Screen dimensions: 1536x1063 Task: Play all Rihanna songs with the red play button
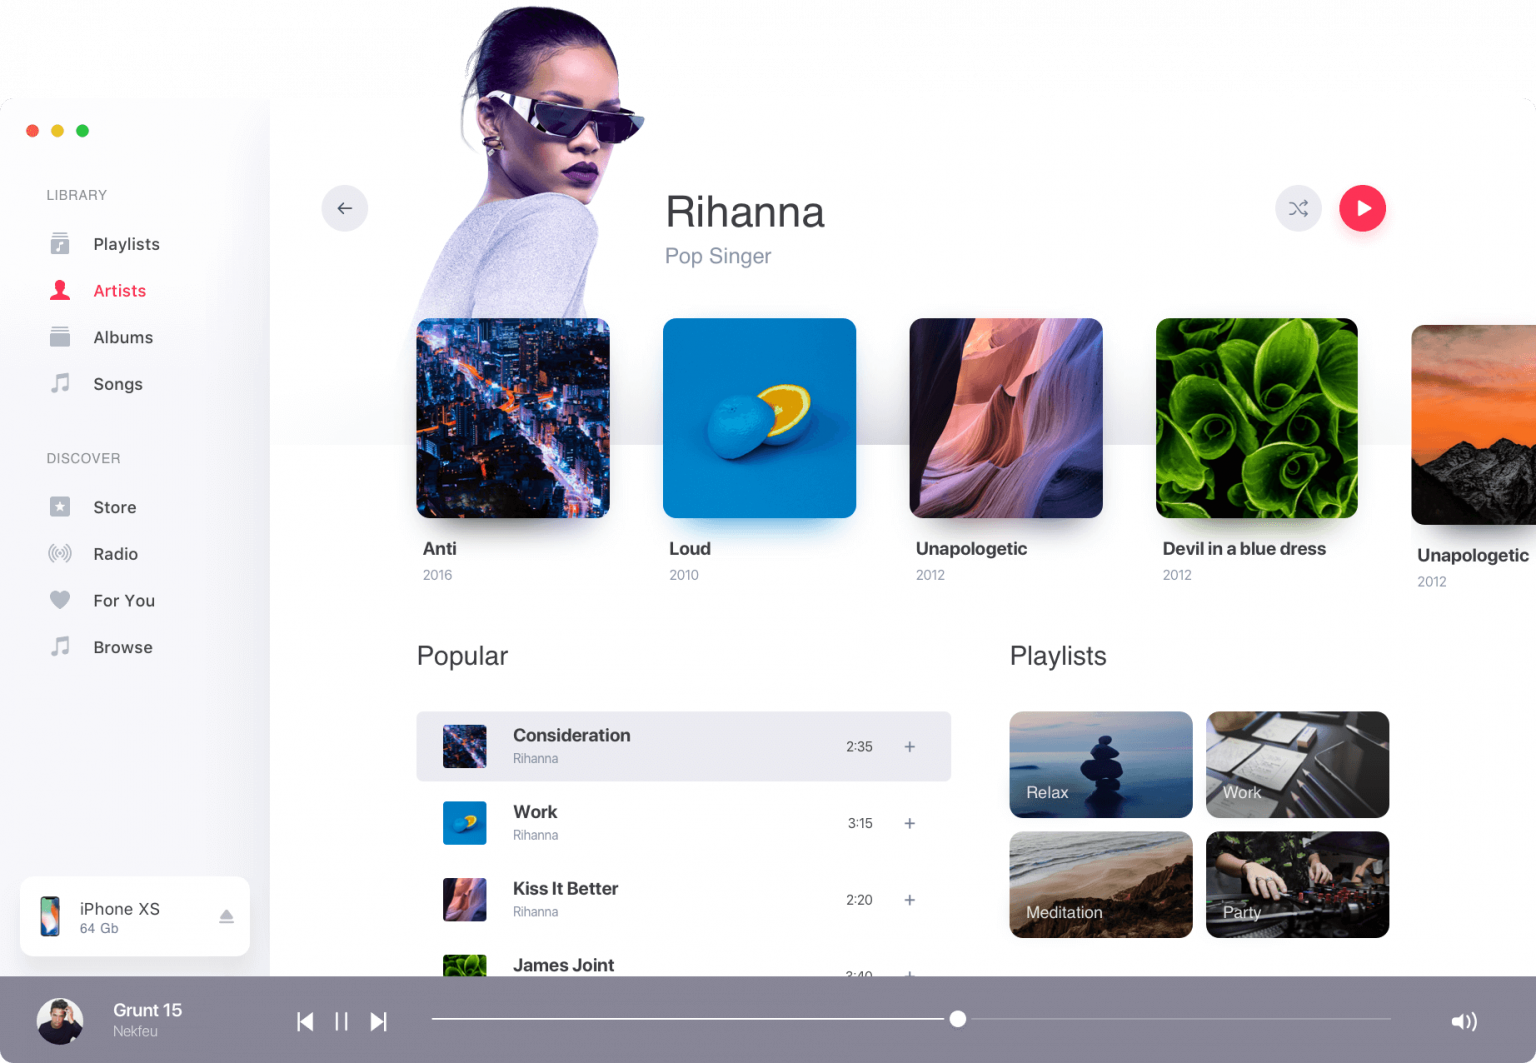pyautogui.click(x=1362, y=208)
